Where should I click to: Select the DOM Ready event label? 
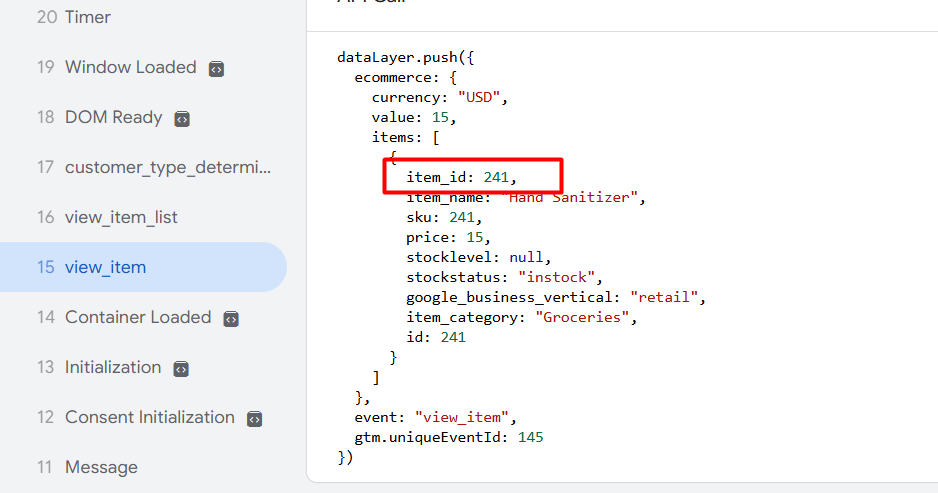(113, 117)
